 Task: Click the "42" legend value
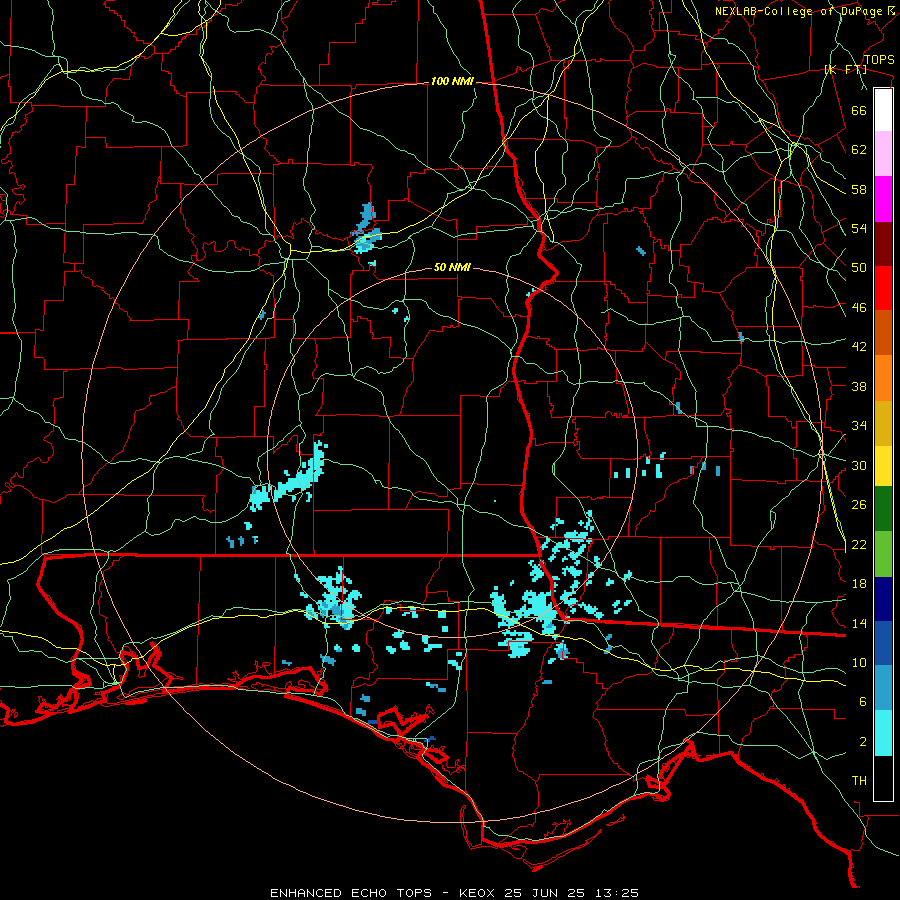pyautogui.click(x=859, y=347)
